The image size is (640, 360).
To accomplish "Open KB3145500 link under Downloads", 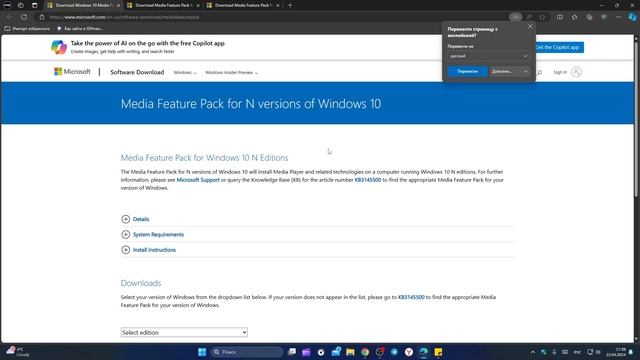I will point(411,298).
